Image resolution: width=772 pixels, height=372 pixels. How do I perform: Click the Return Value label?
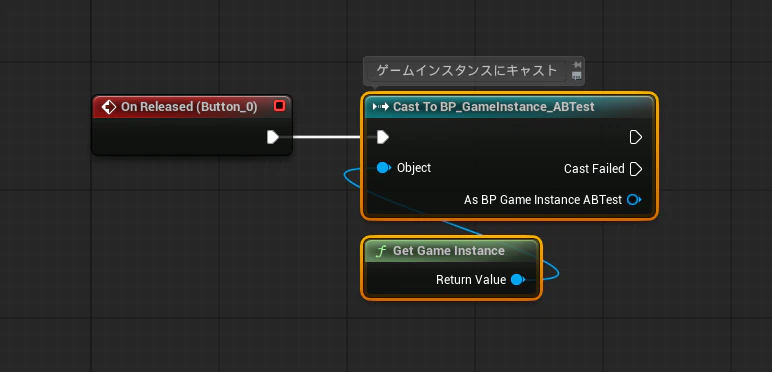point(471,280)
